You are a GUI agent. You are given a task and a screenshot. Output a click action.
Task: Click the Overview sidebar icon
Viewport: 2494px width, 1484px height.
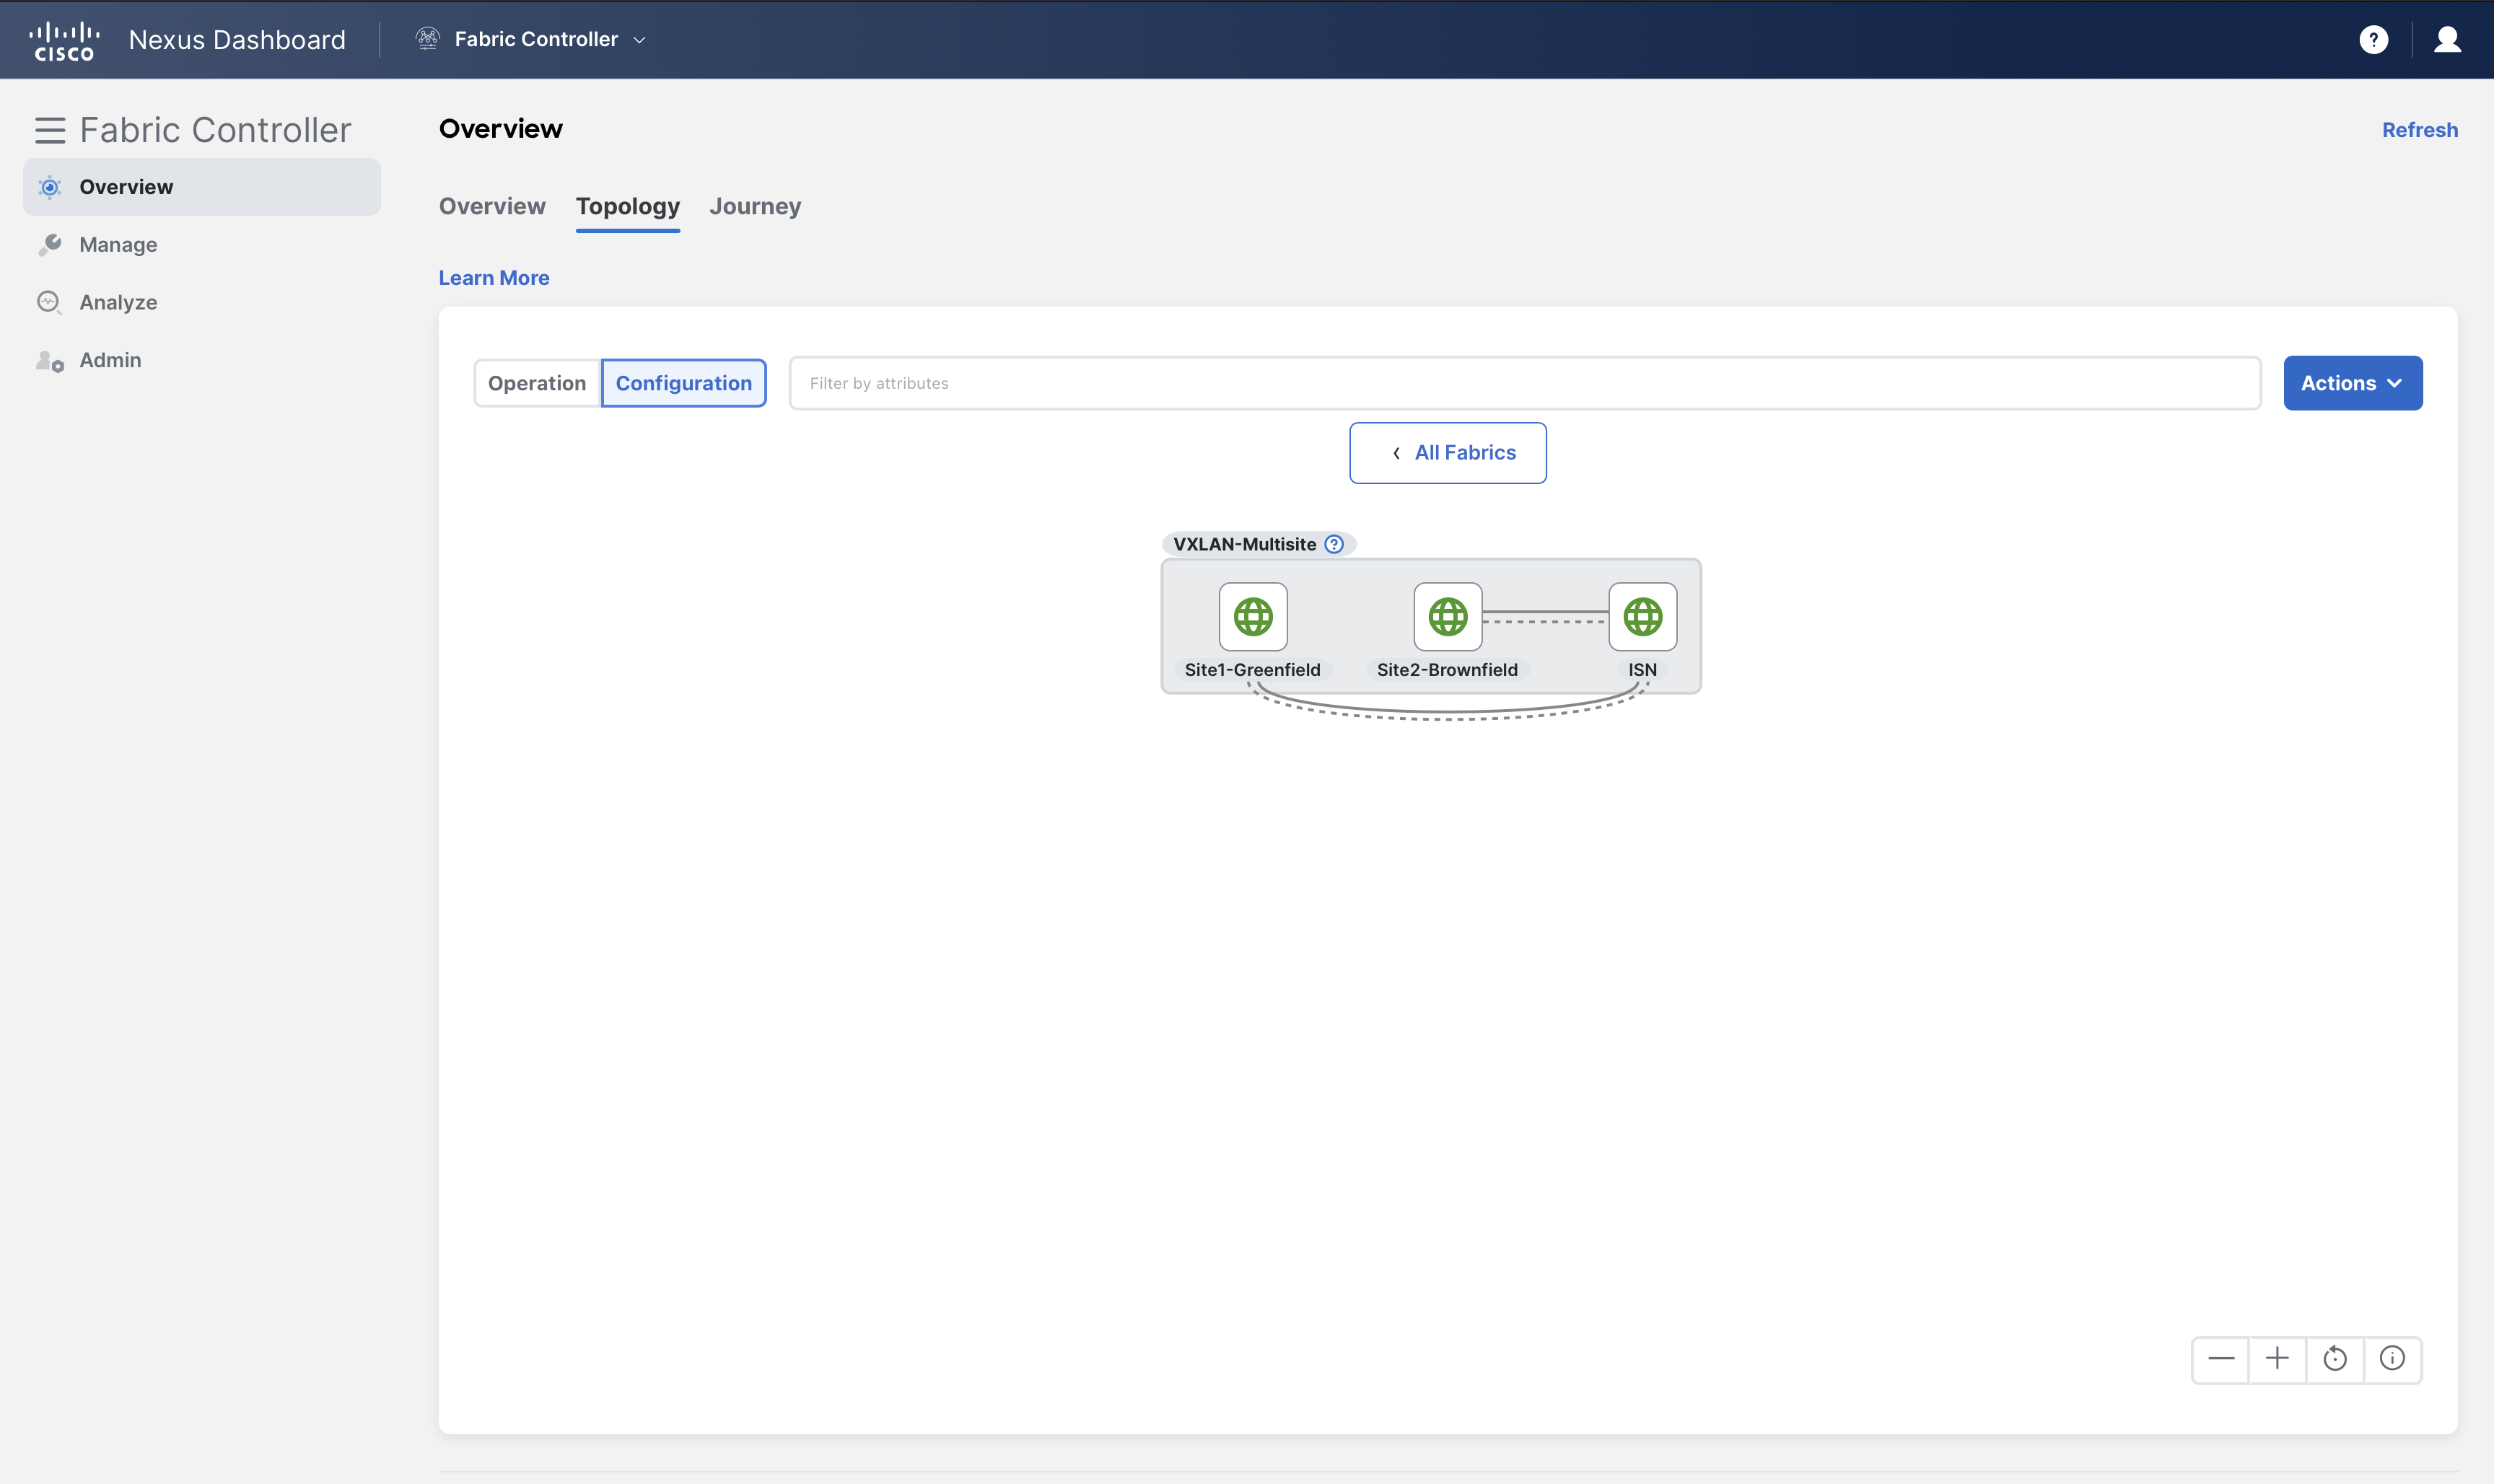click(x=49, y=187)
